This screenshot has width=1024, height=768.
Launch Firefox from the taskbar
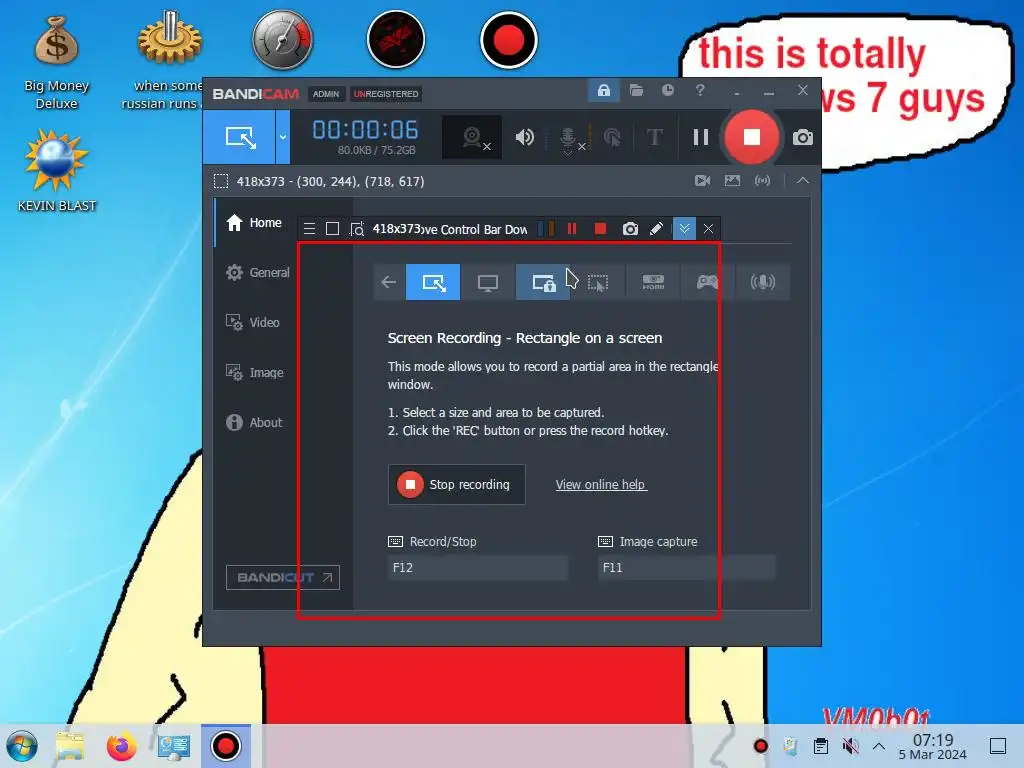(x=121, y=746)
